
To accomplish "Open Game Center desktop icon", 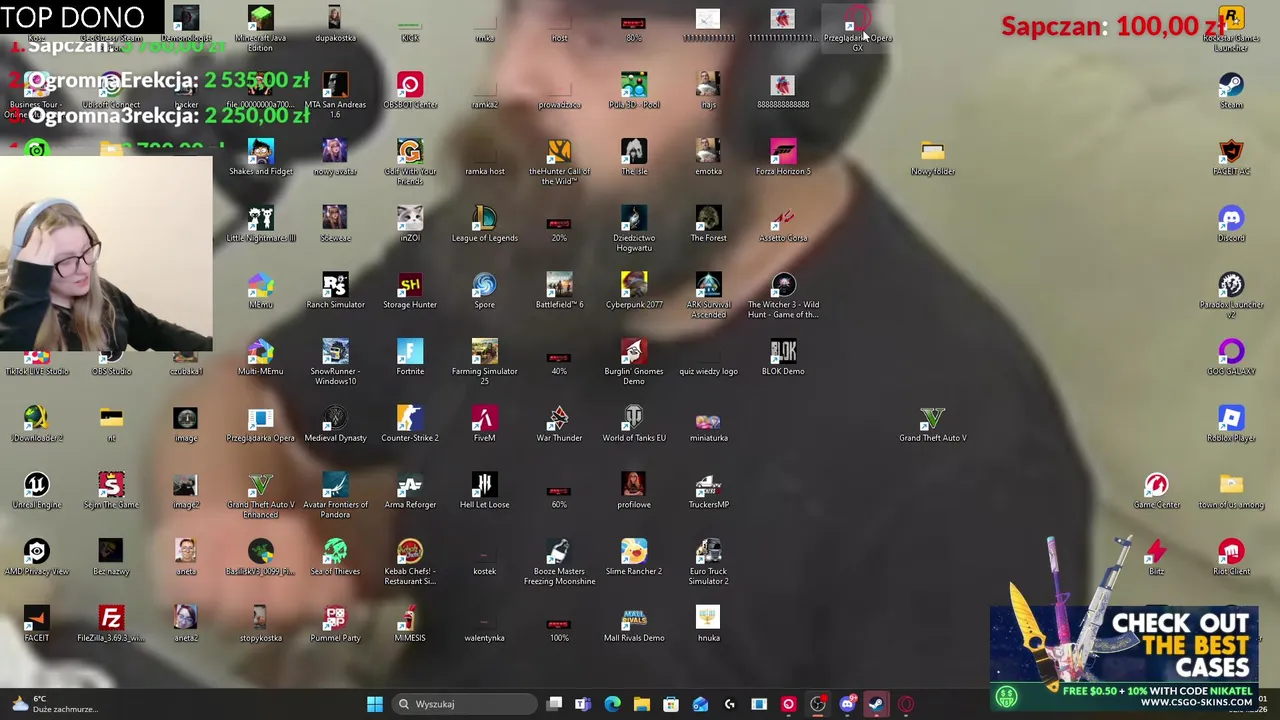I will click(x=1156, y=491).
